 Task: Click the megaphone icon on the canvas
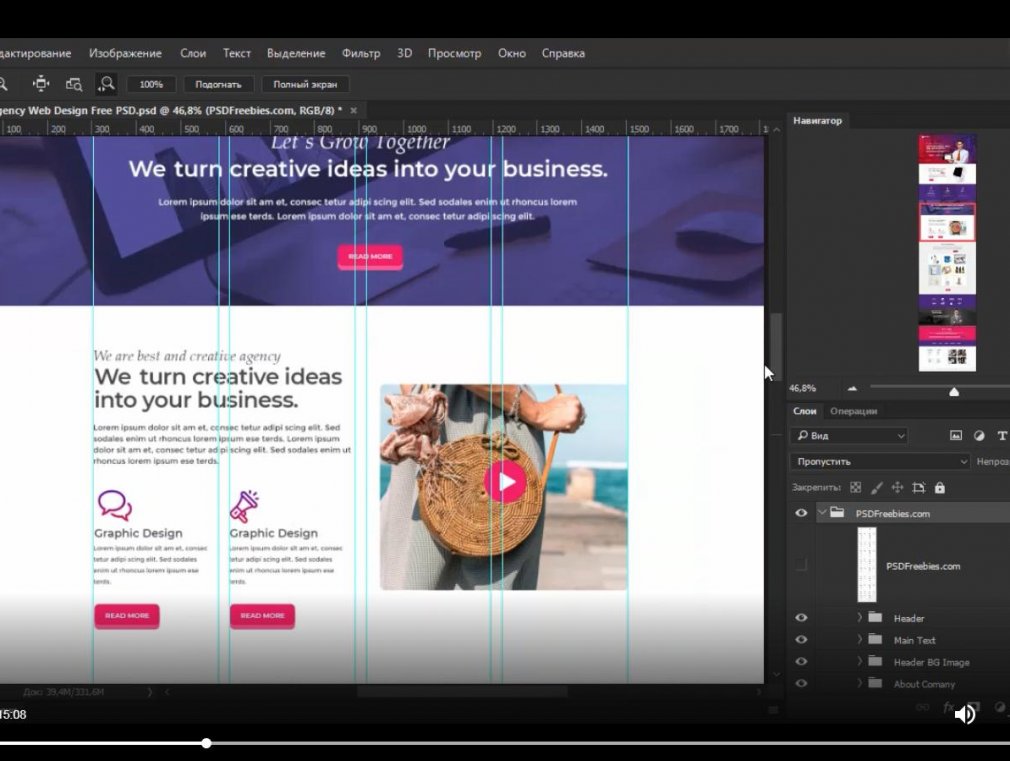(245, 506)
